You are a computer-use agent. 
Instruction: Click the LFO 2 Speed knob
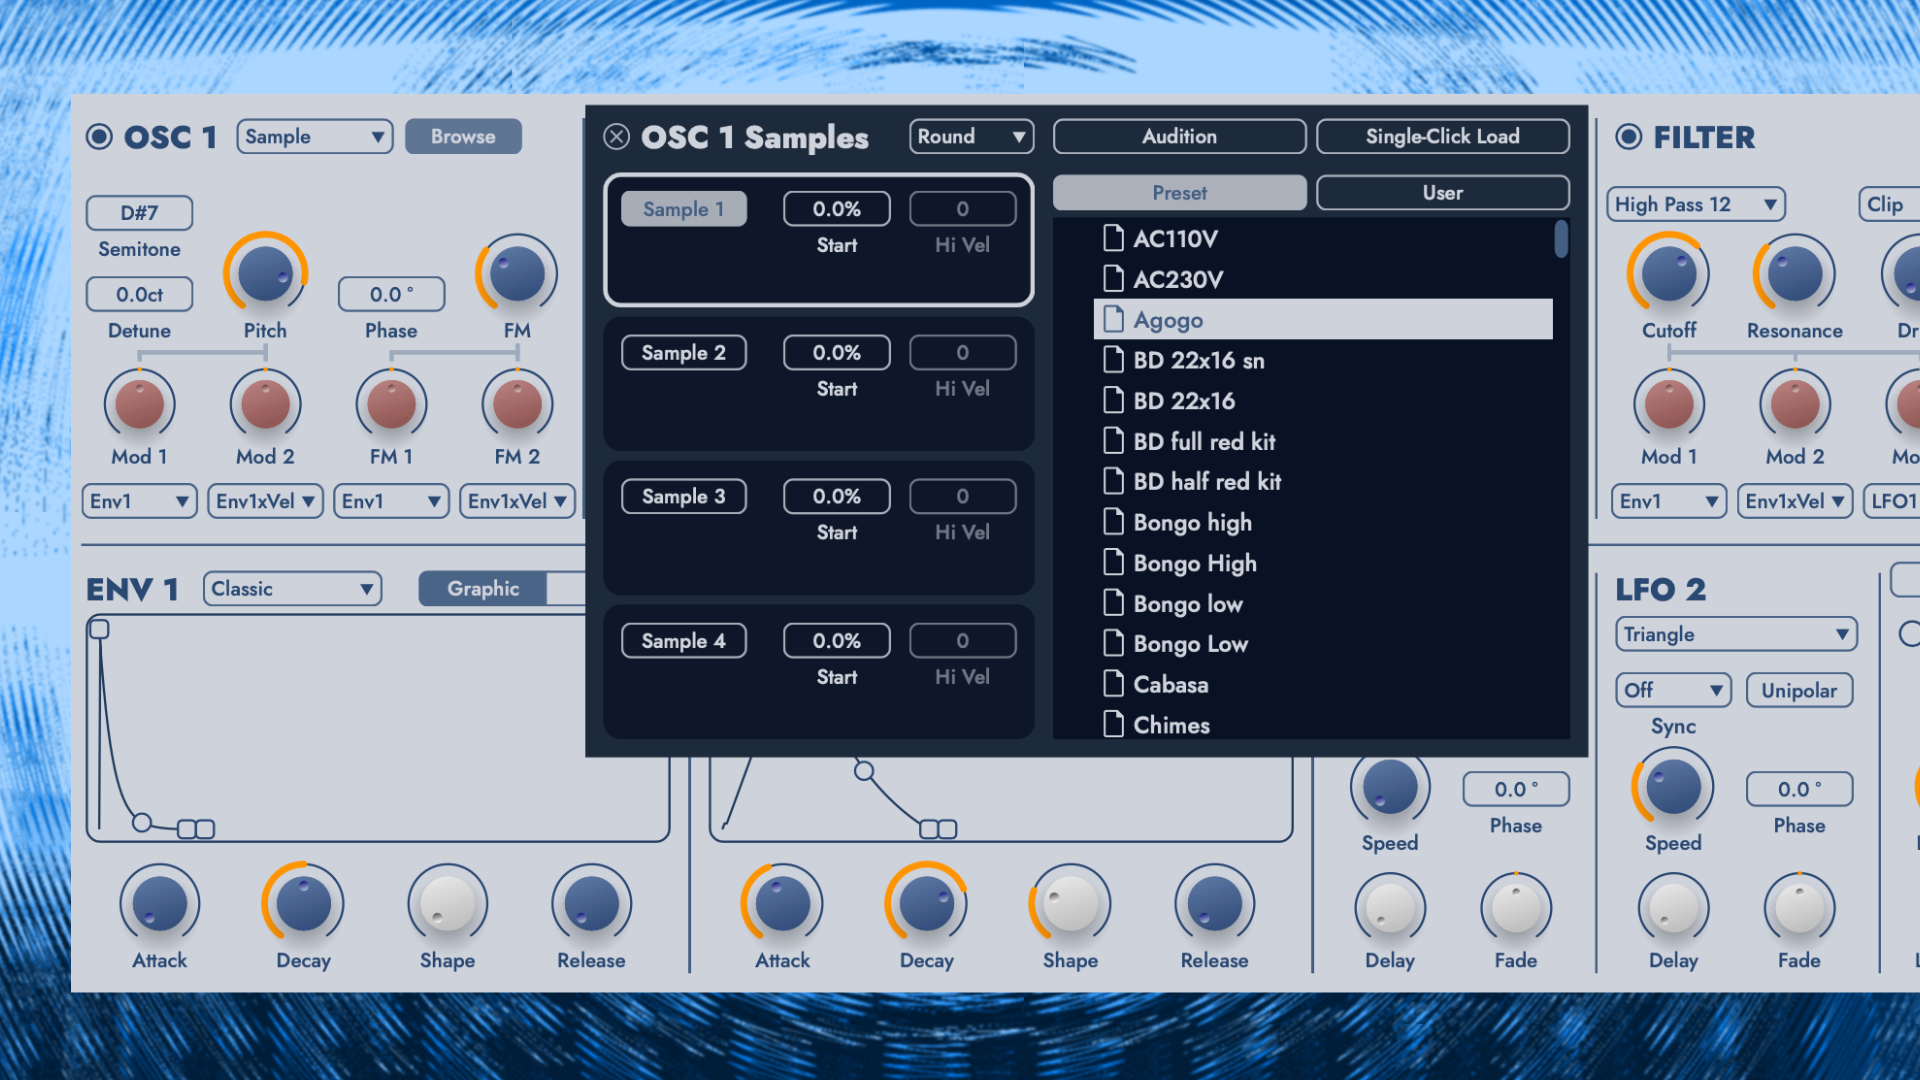[x=1673, y=787]
